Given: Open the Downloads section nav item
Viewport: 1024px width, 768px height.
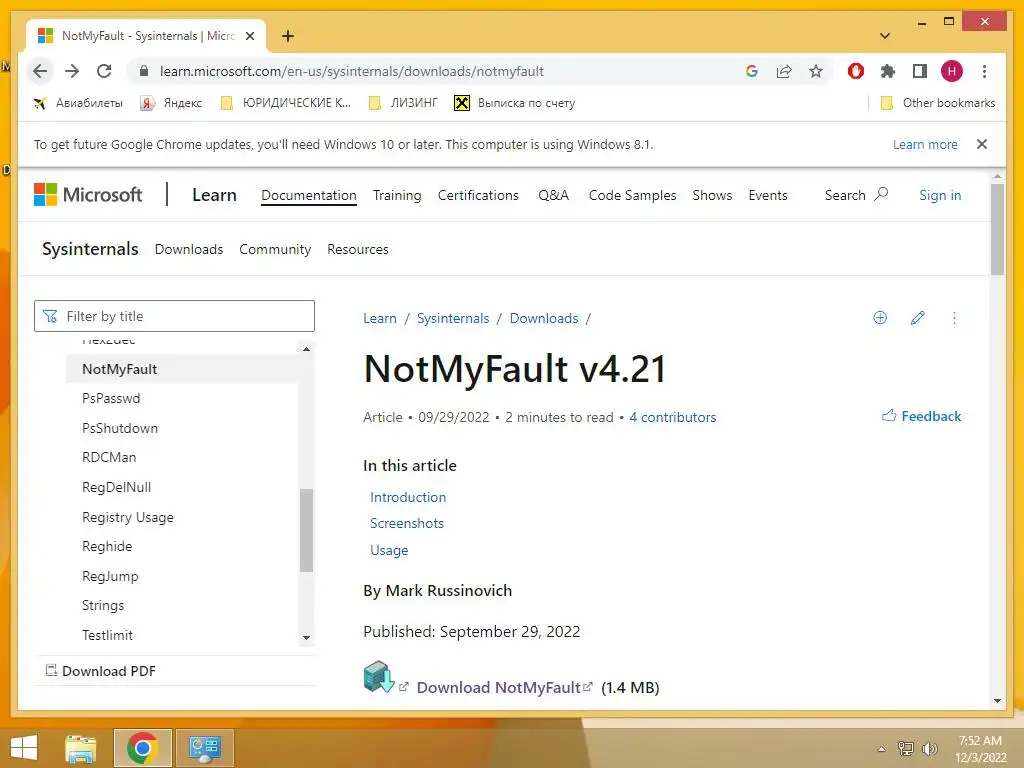Looking at the screenshot, I should (x=189, y=249).
